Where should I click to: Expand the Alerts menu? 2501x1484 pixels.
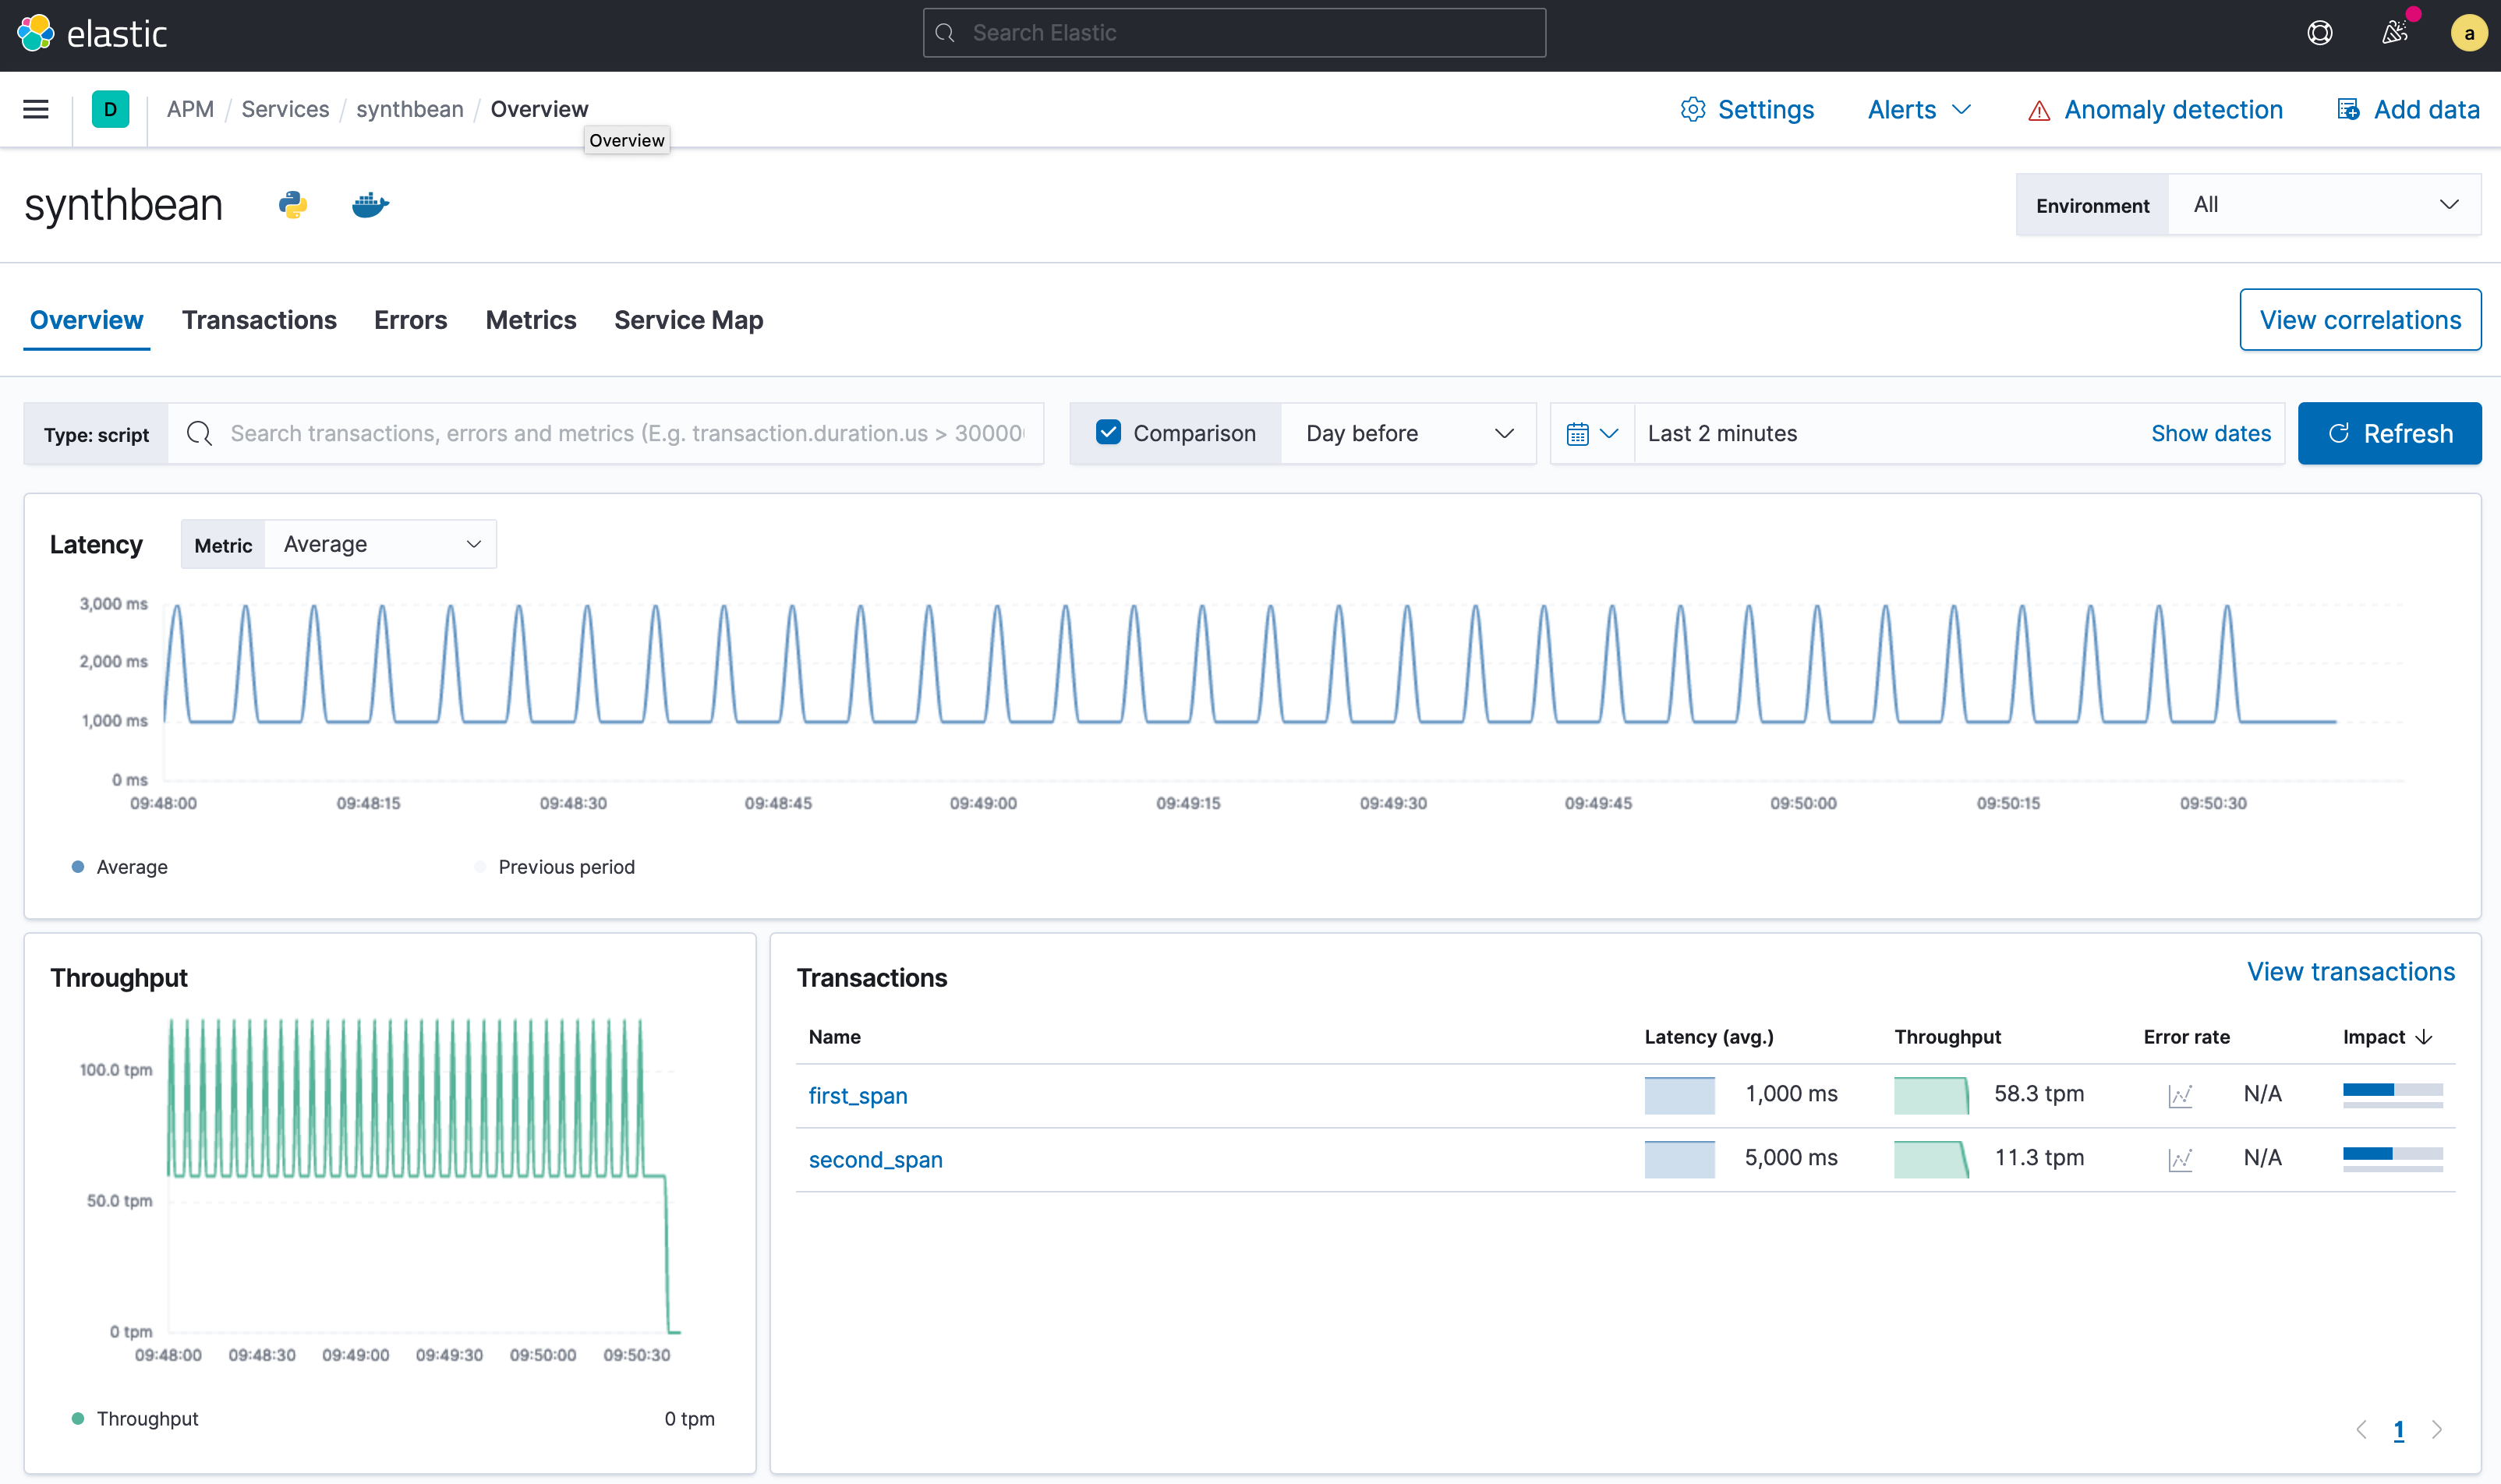[x=1919, y=109]
